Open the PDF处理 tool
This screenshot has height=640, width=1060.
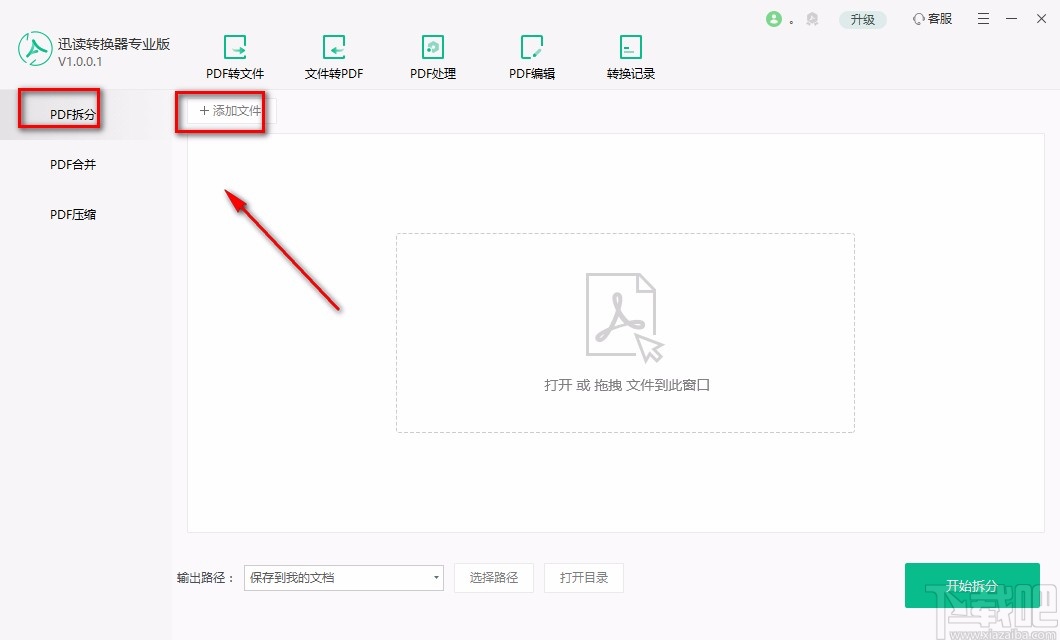(432, 55)
